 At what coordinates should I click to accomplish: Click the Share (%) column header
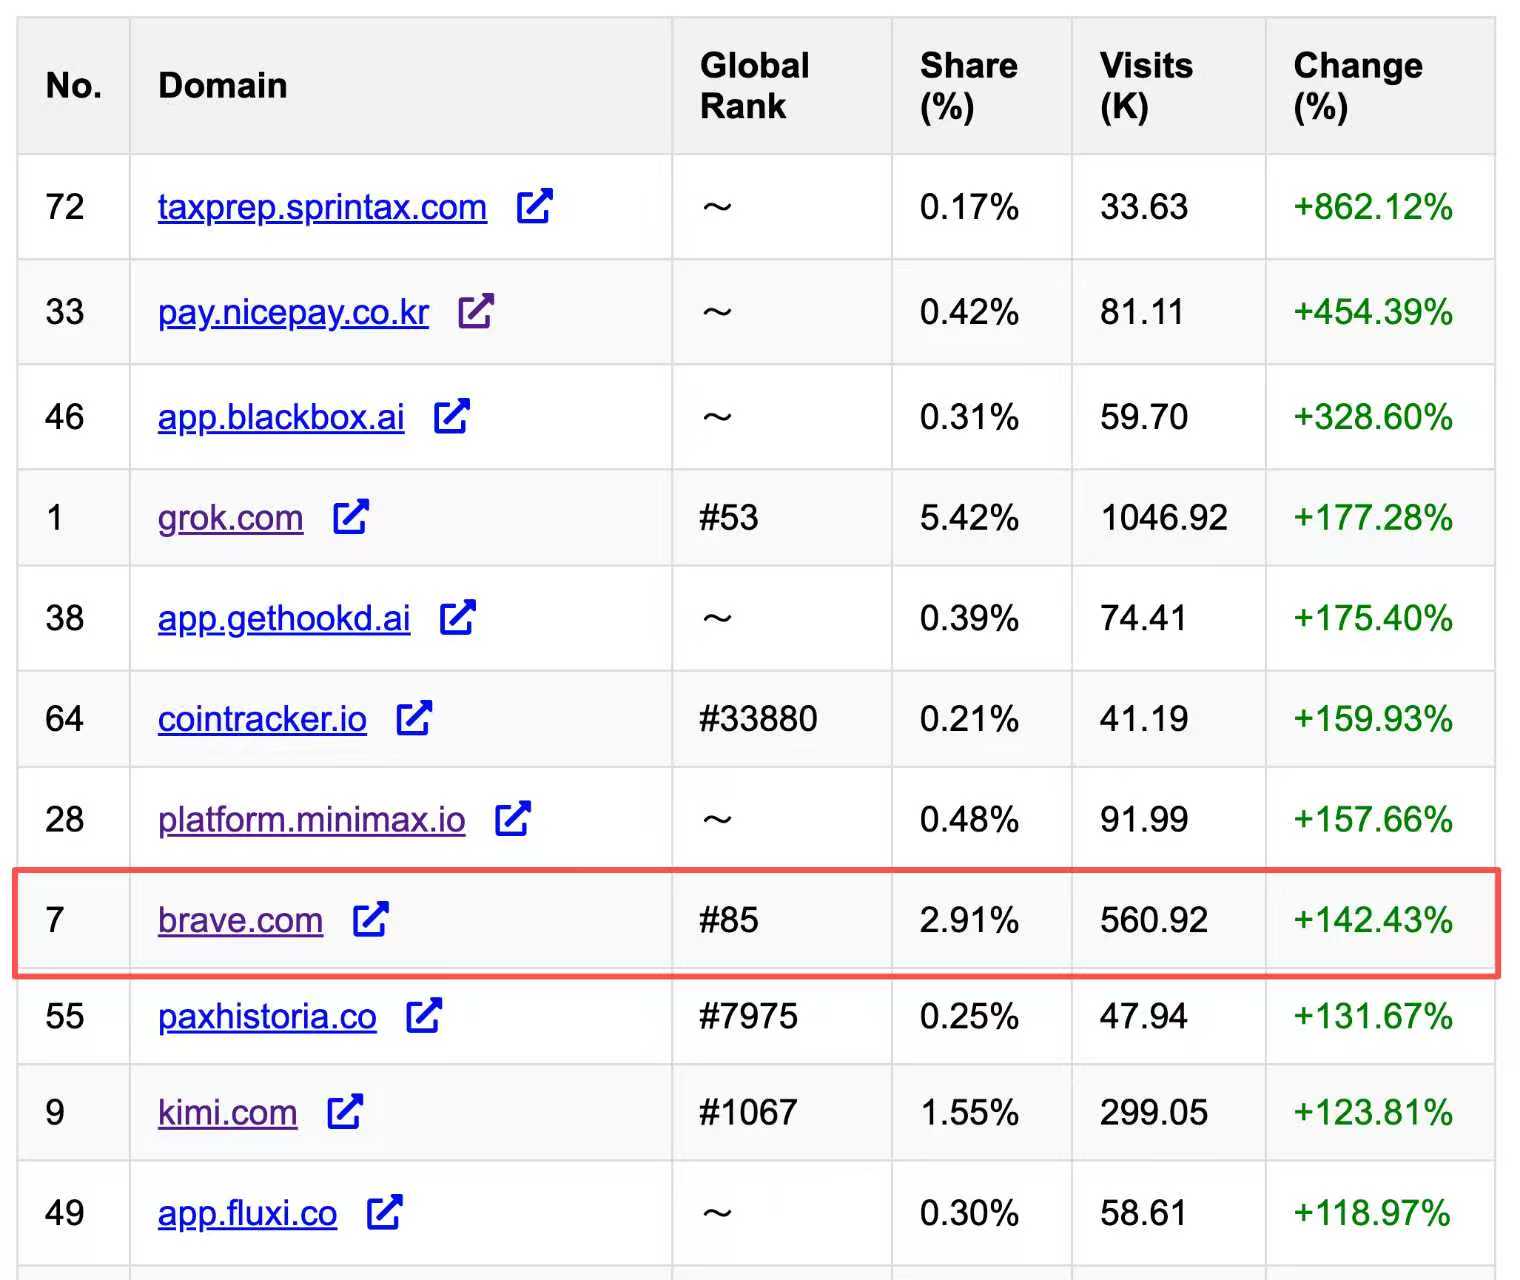click(x=982, y=86)
